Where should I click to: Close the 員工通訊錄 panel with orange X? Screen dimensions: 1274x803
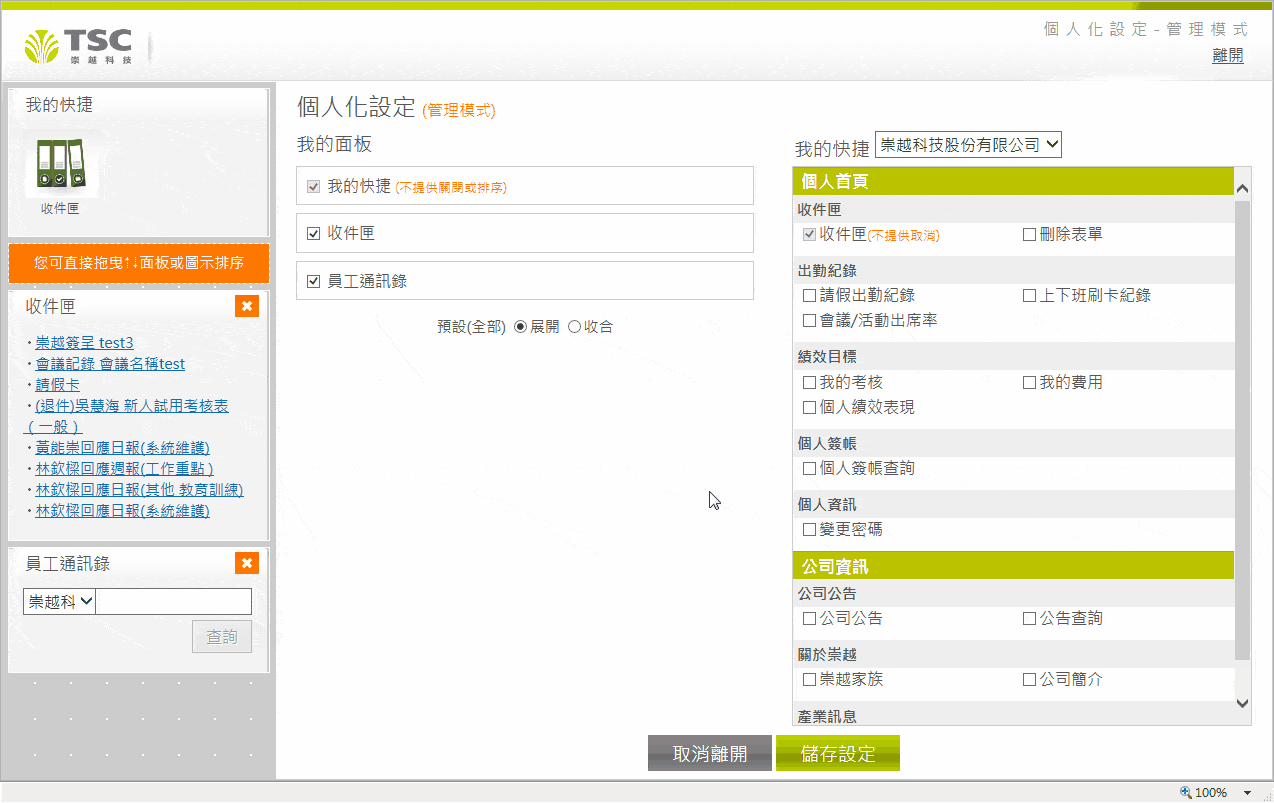tap(247, 563)
